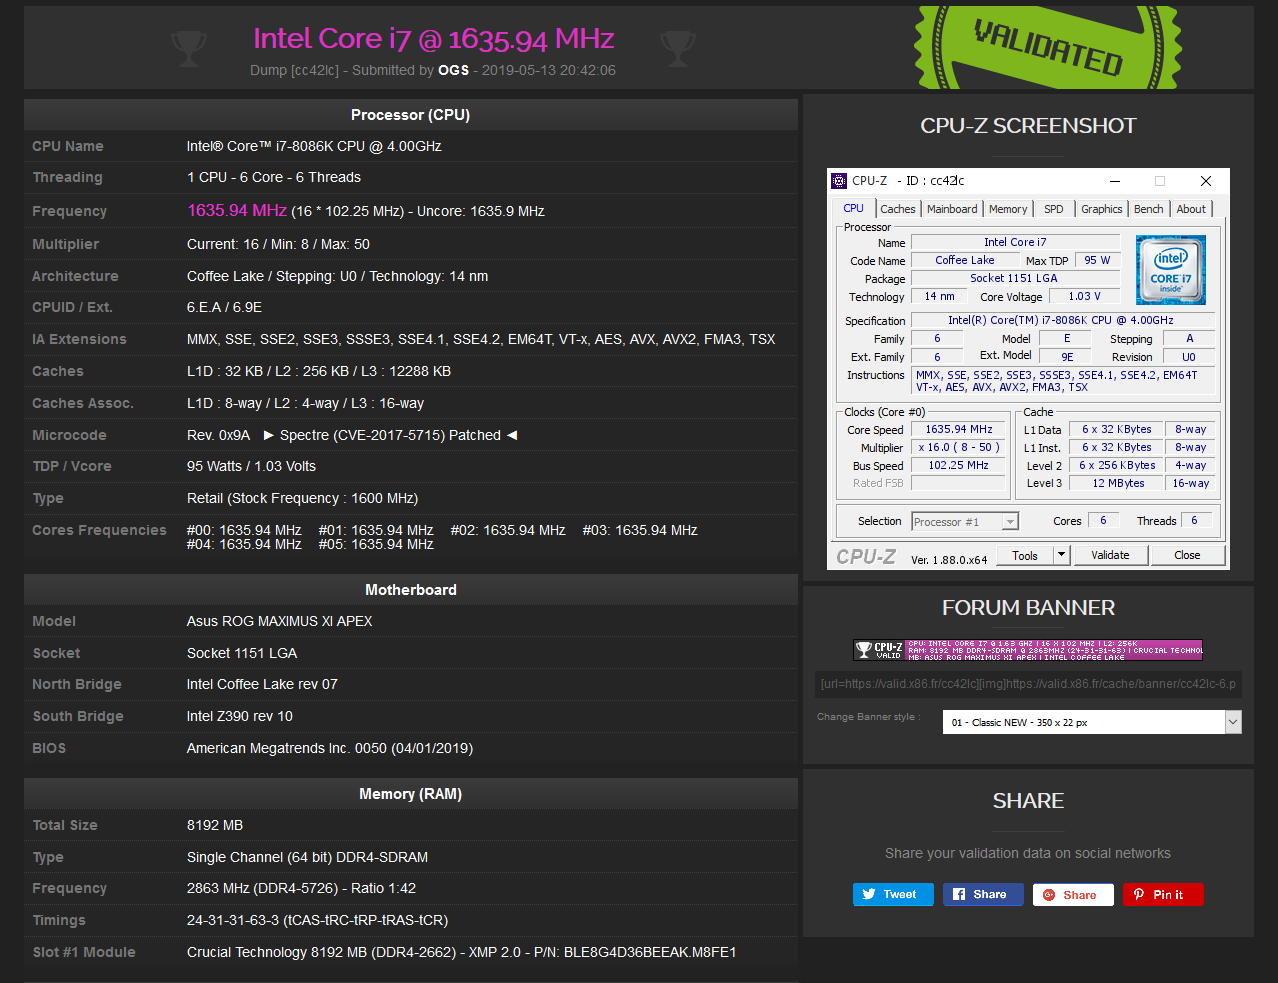This screenshot has width=1278, height=983.
Task: Click the trophy icon right of title
Action: point(678,47)
